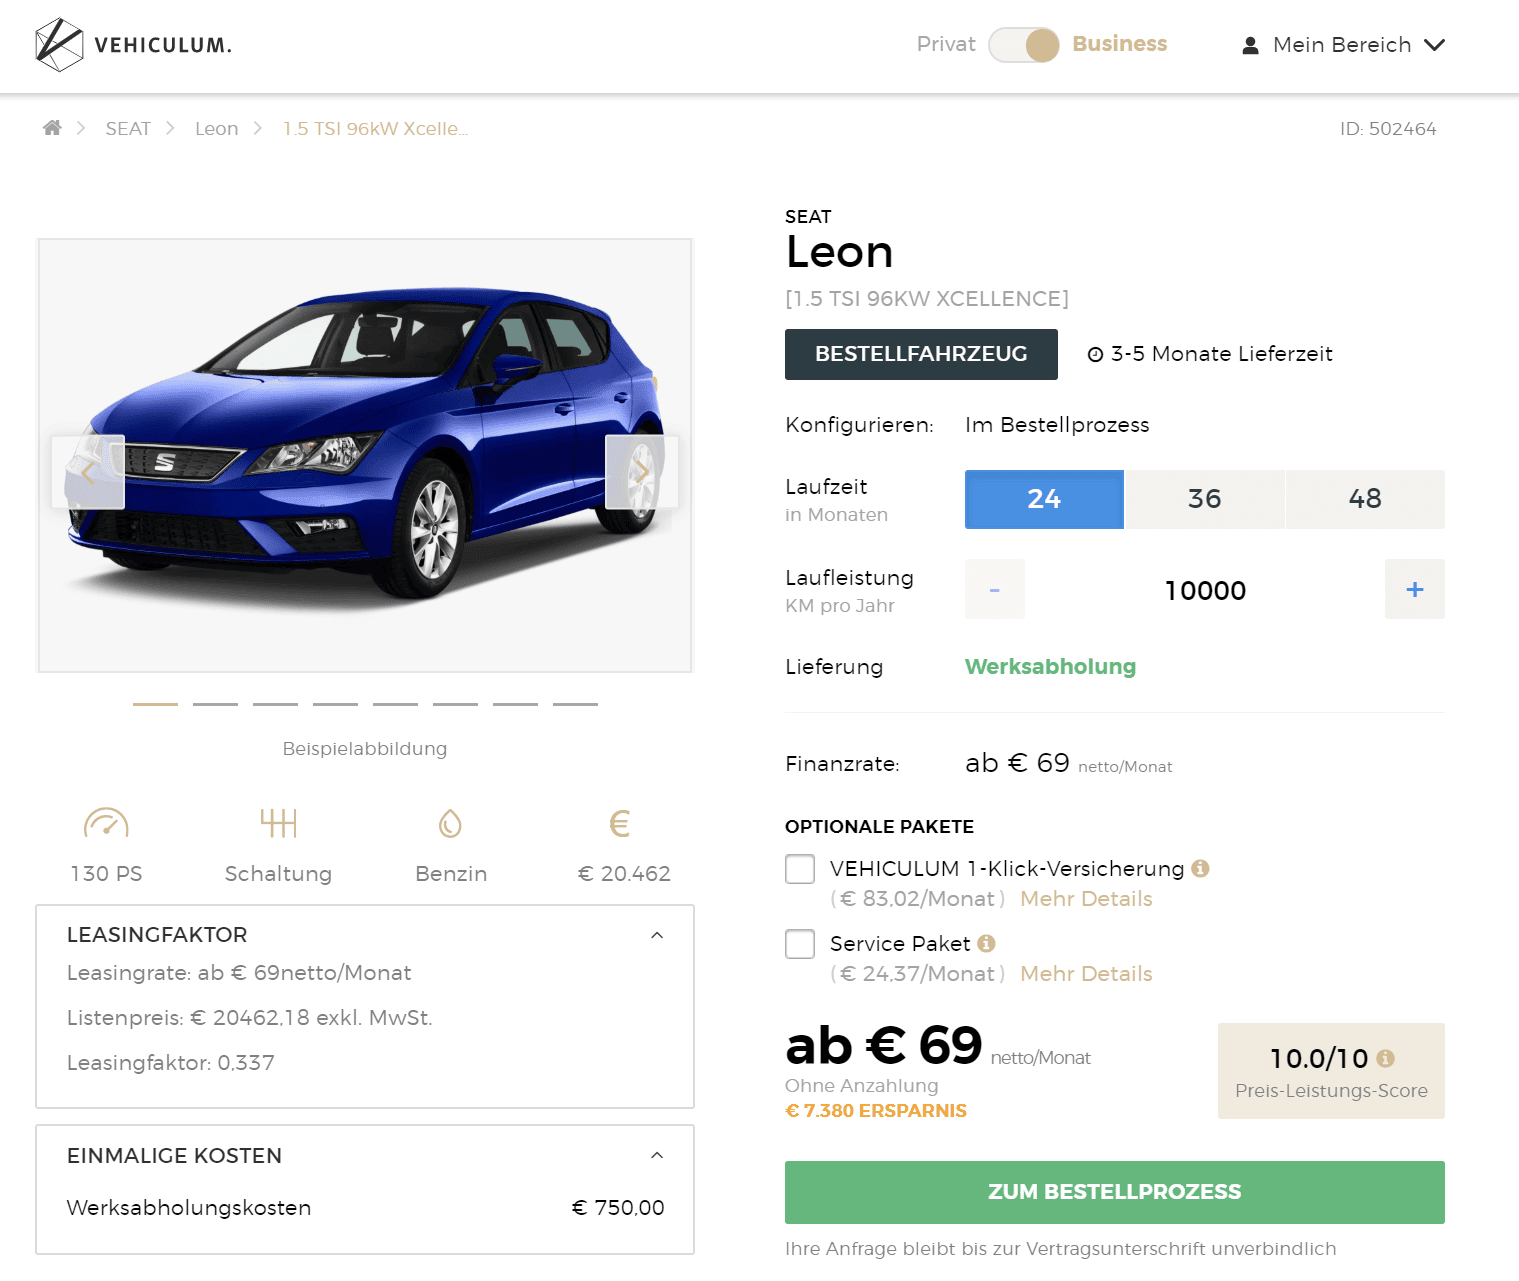Open Mehr Details for Service Paket
Screen dimensions: 1519x1281
tap(1086, 974)
